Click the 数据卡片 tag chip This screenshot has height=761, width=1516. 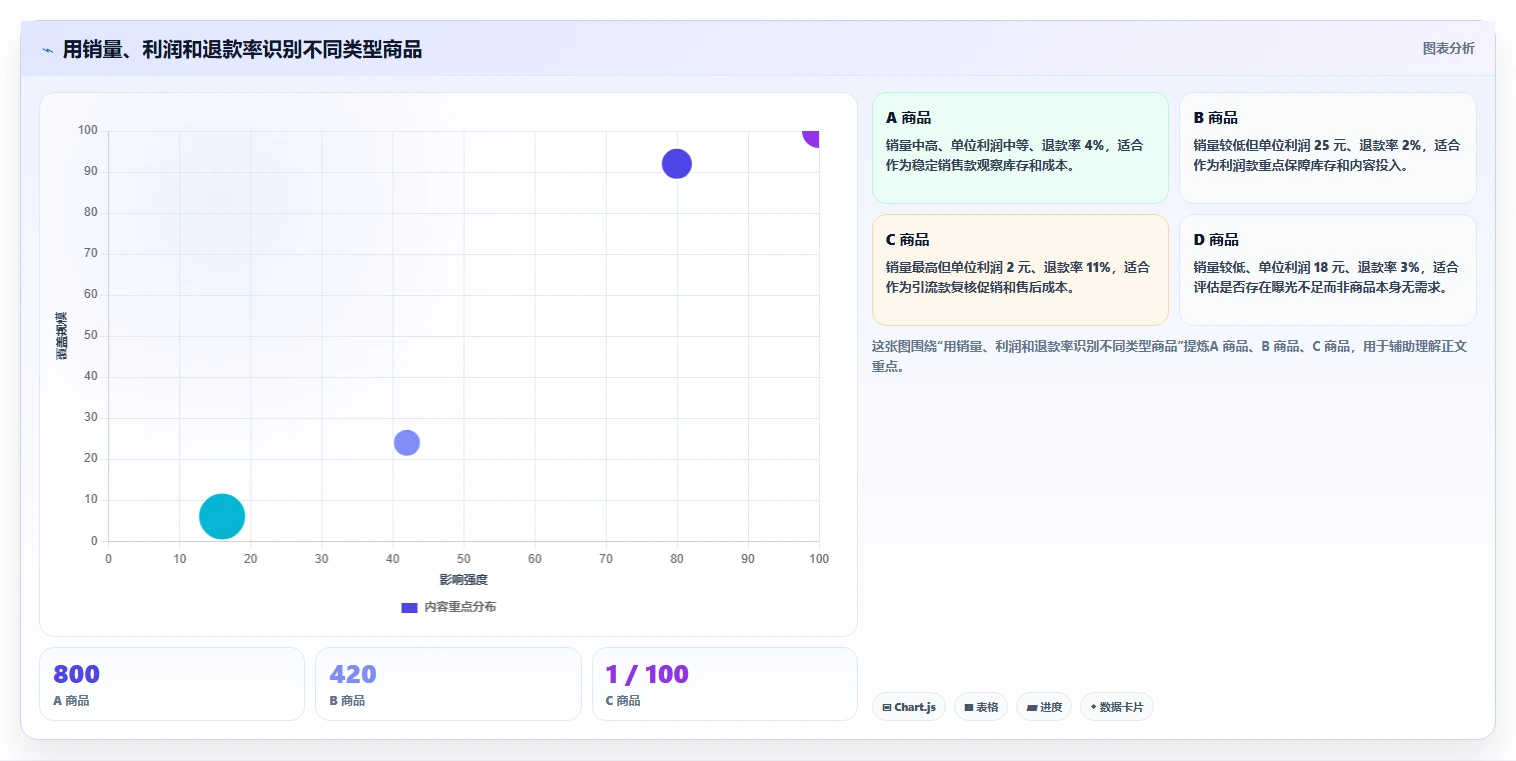1117,707
